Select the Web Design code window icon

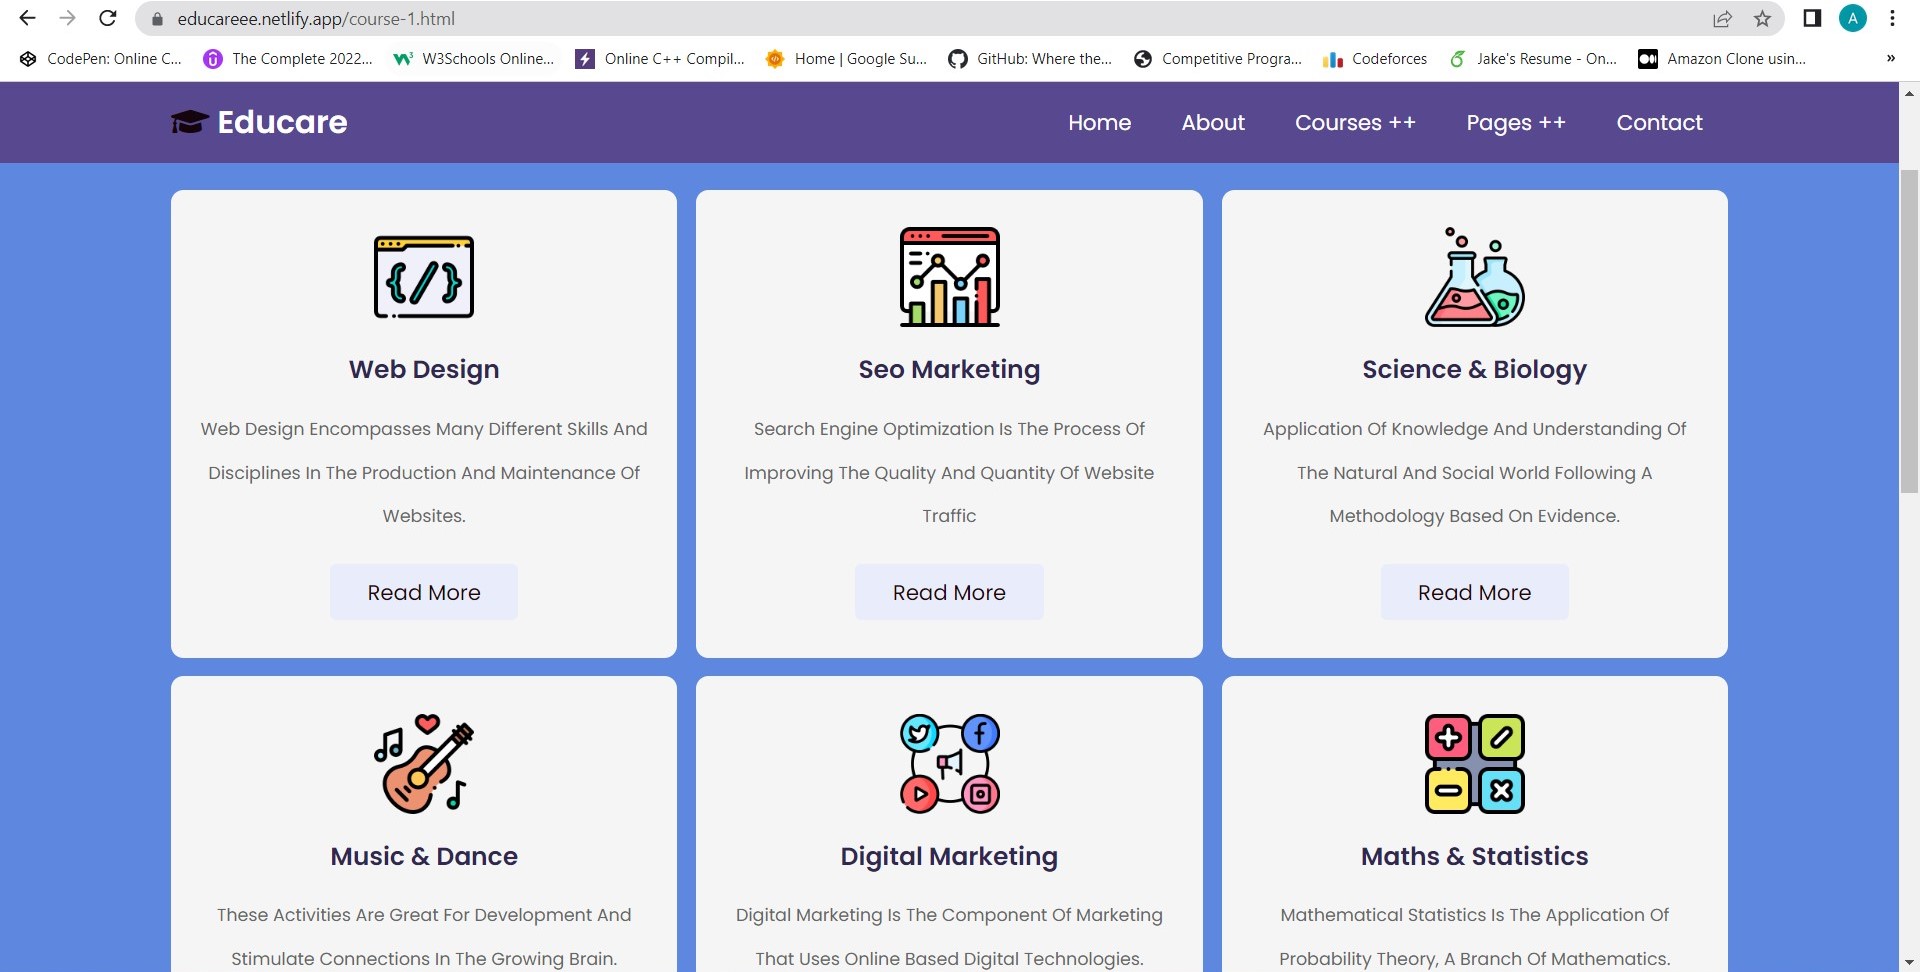coord(423,277)
